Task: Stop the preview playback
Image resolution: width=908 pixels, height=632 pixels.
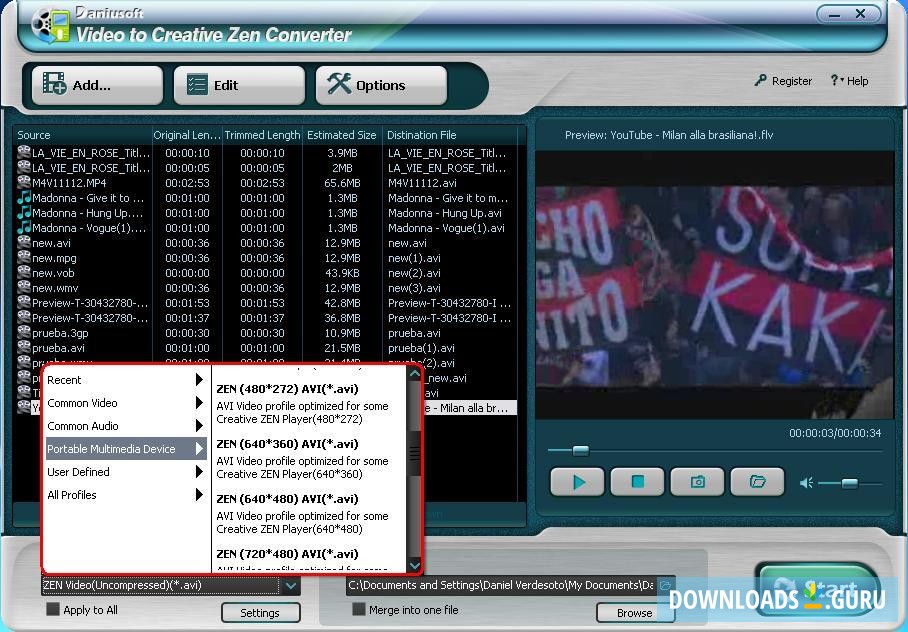Action: (638, 481)
